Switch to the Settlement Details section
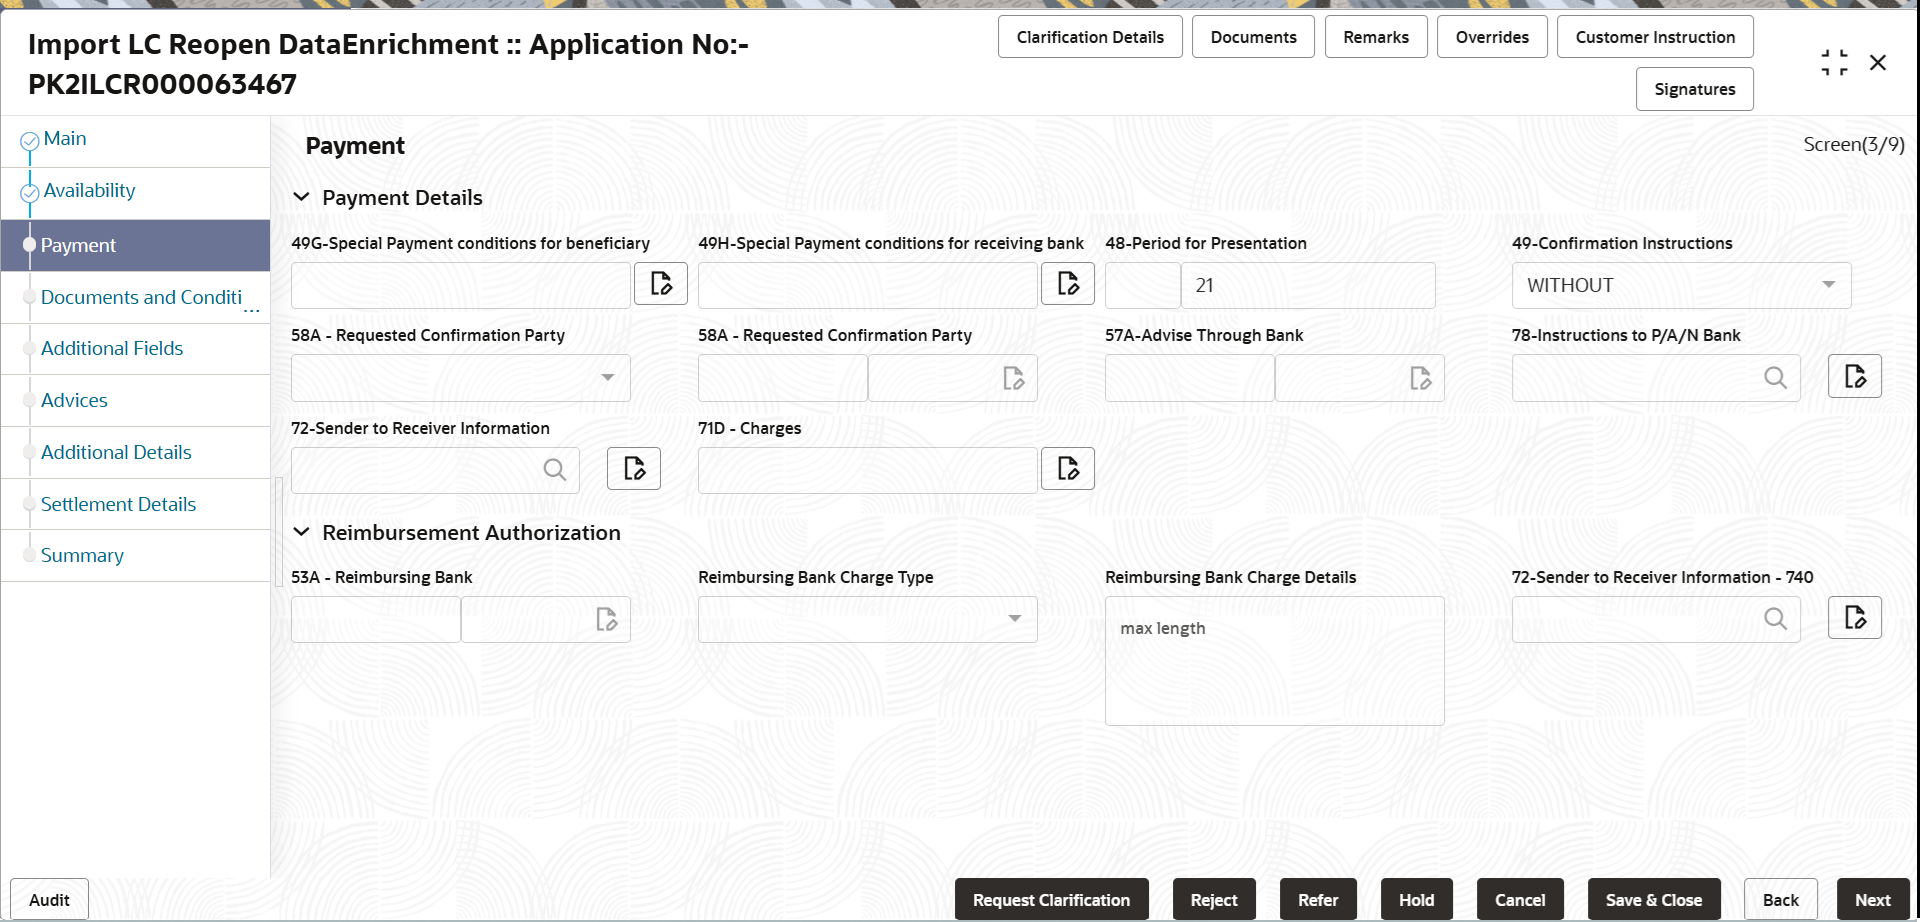Image resolution: width=1920 pixels, height=922 pixels. pos(118,503)
